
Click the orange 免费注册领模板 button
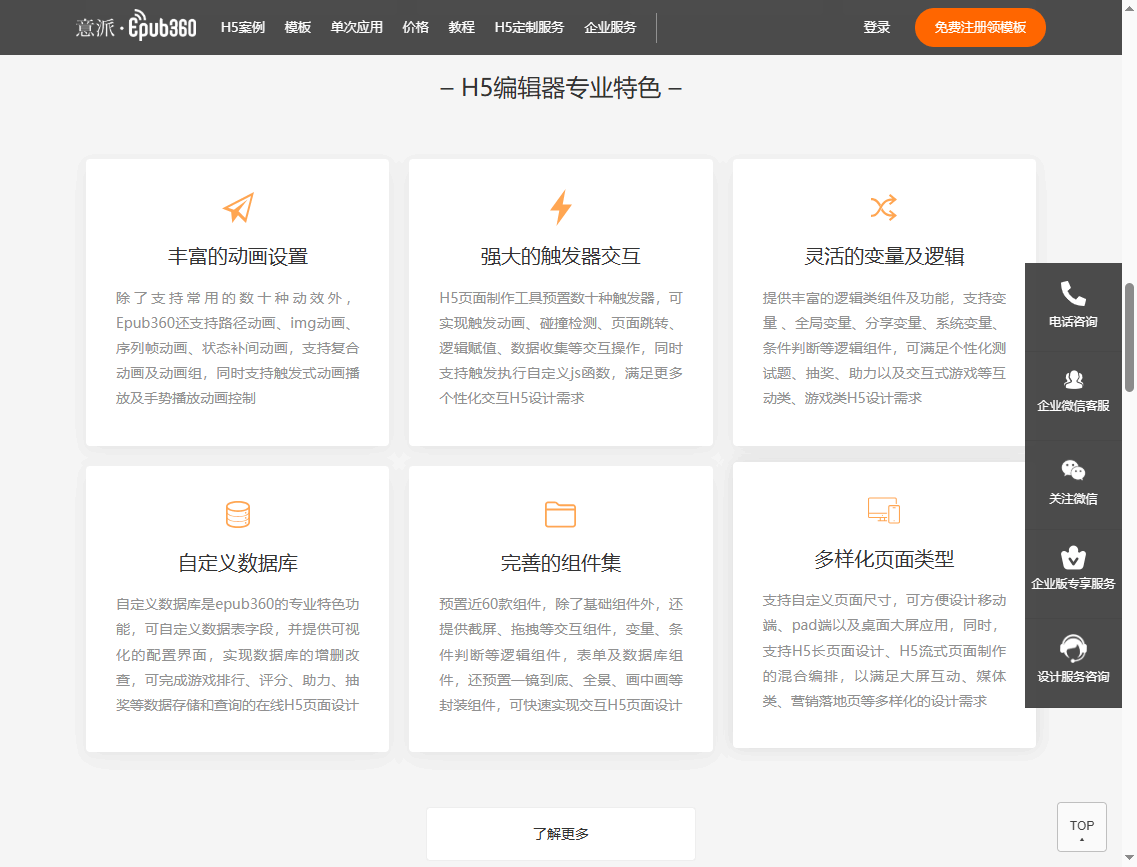click(x=980, y=27)
